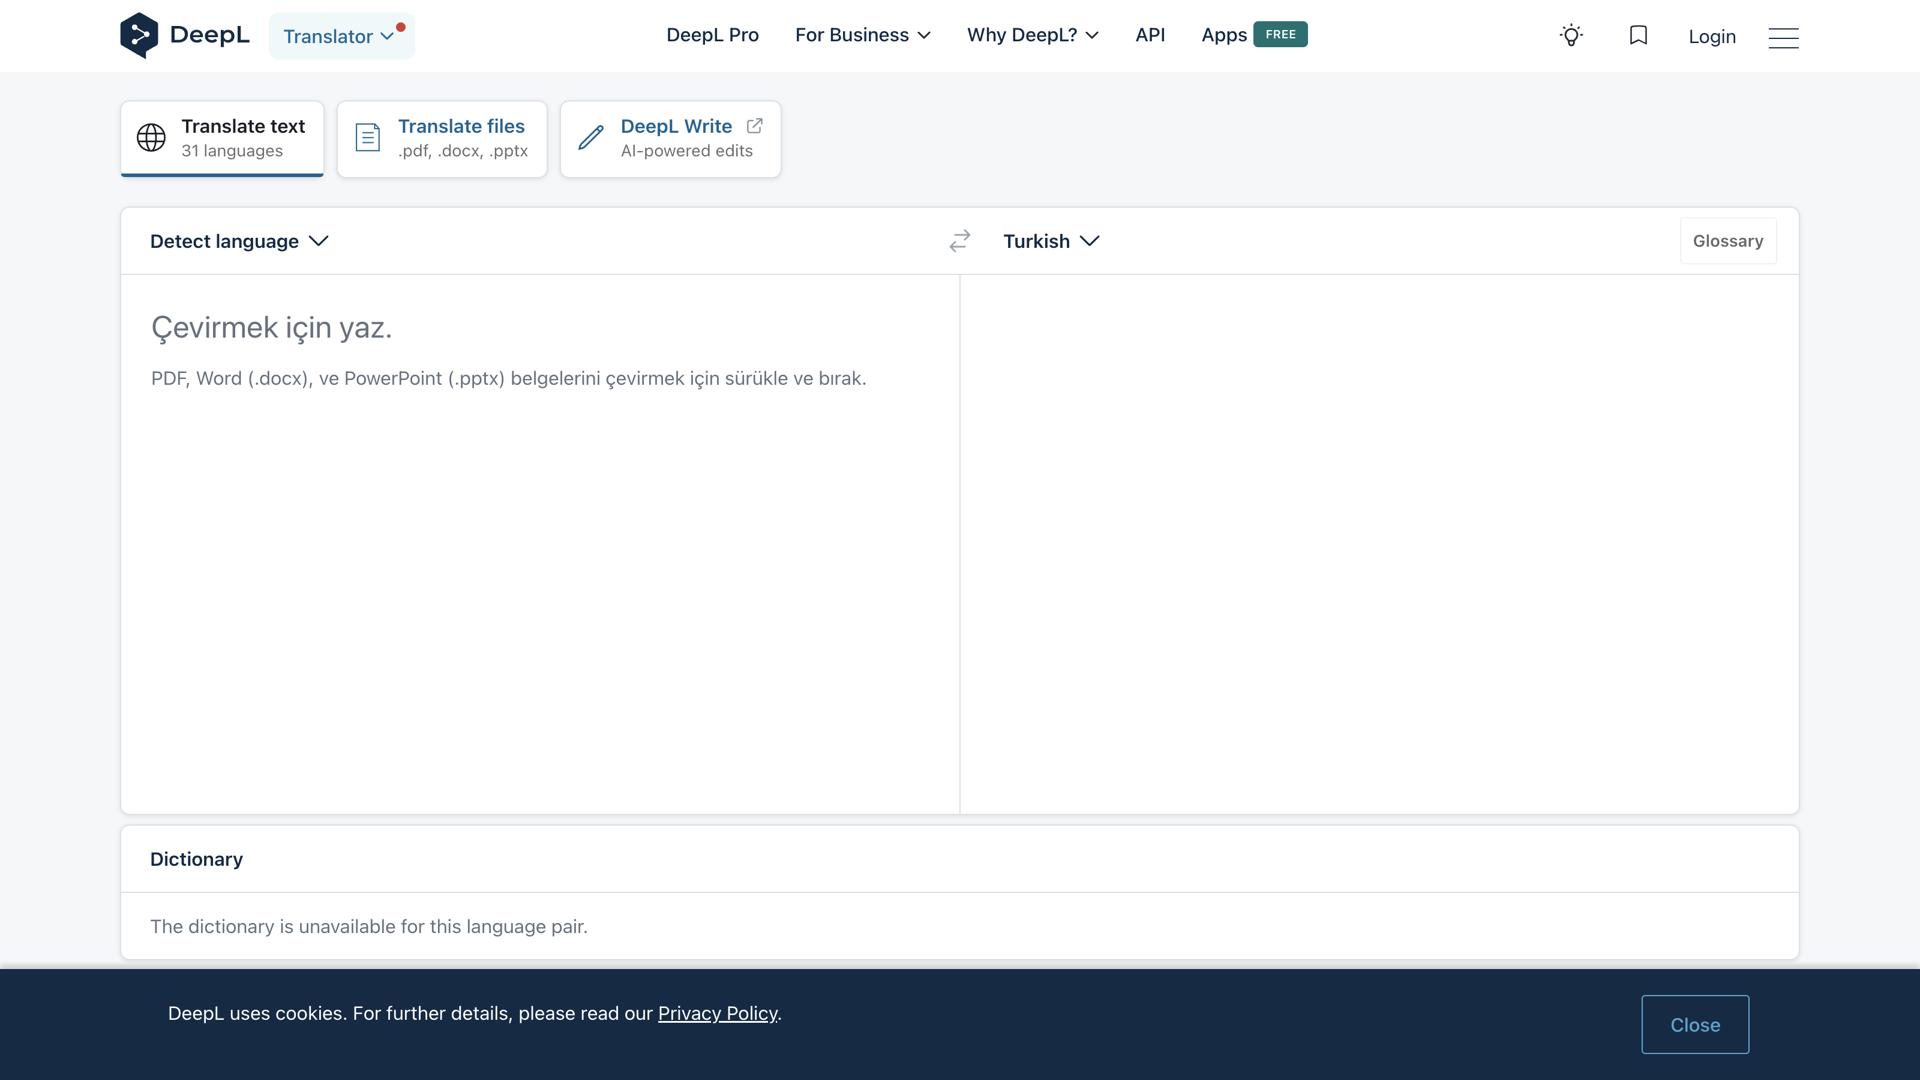
Task: Open the lightbulb suggestions icon
Action: 1570,35
